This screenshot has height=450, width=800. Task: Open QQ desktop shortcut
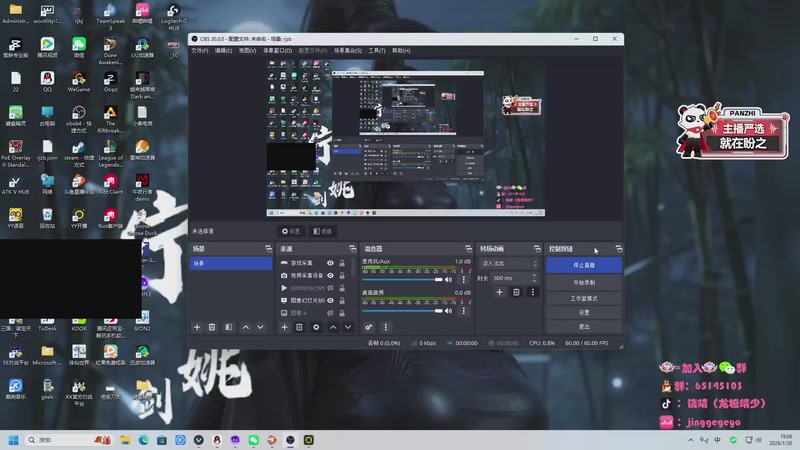tap(47, 82)
